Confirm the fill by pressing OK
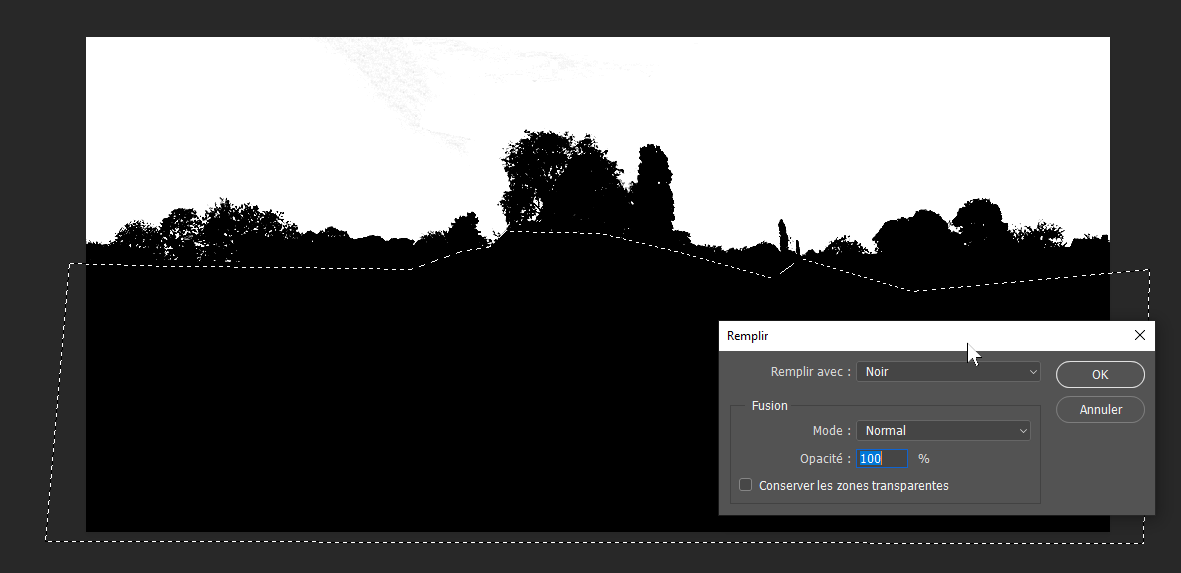 click(1100, 375)
